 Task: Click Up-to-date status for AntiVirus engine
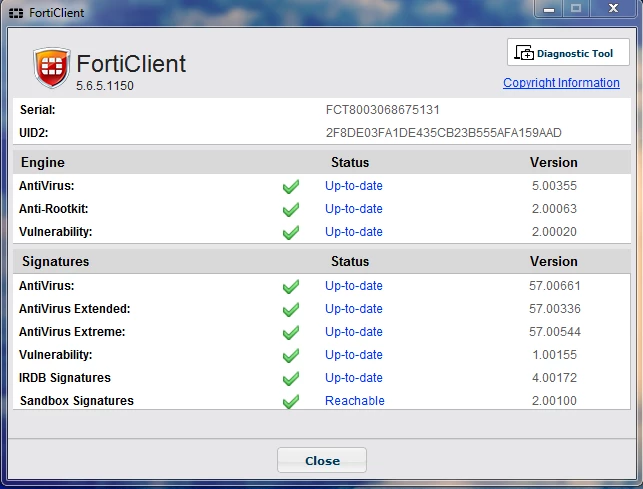(x=354, y=186)
